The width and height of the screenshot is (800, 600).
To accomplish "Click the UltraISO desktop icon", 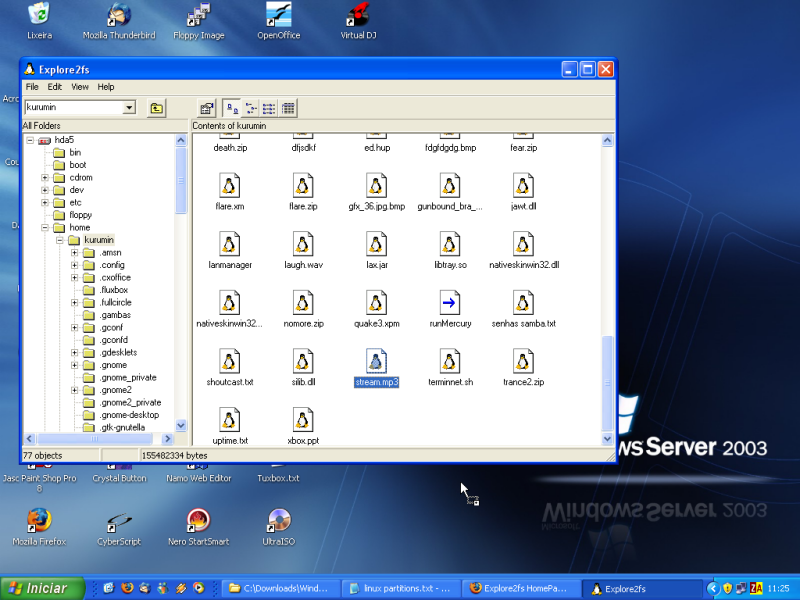I will tap(279, 527).
